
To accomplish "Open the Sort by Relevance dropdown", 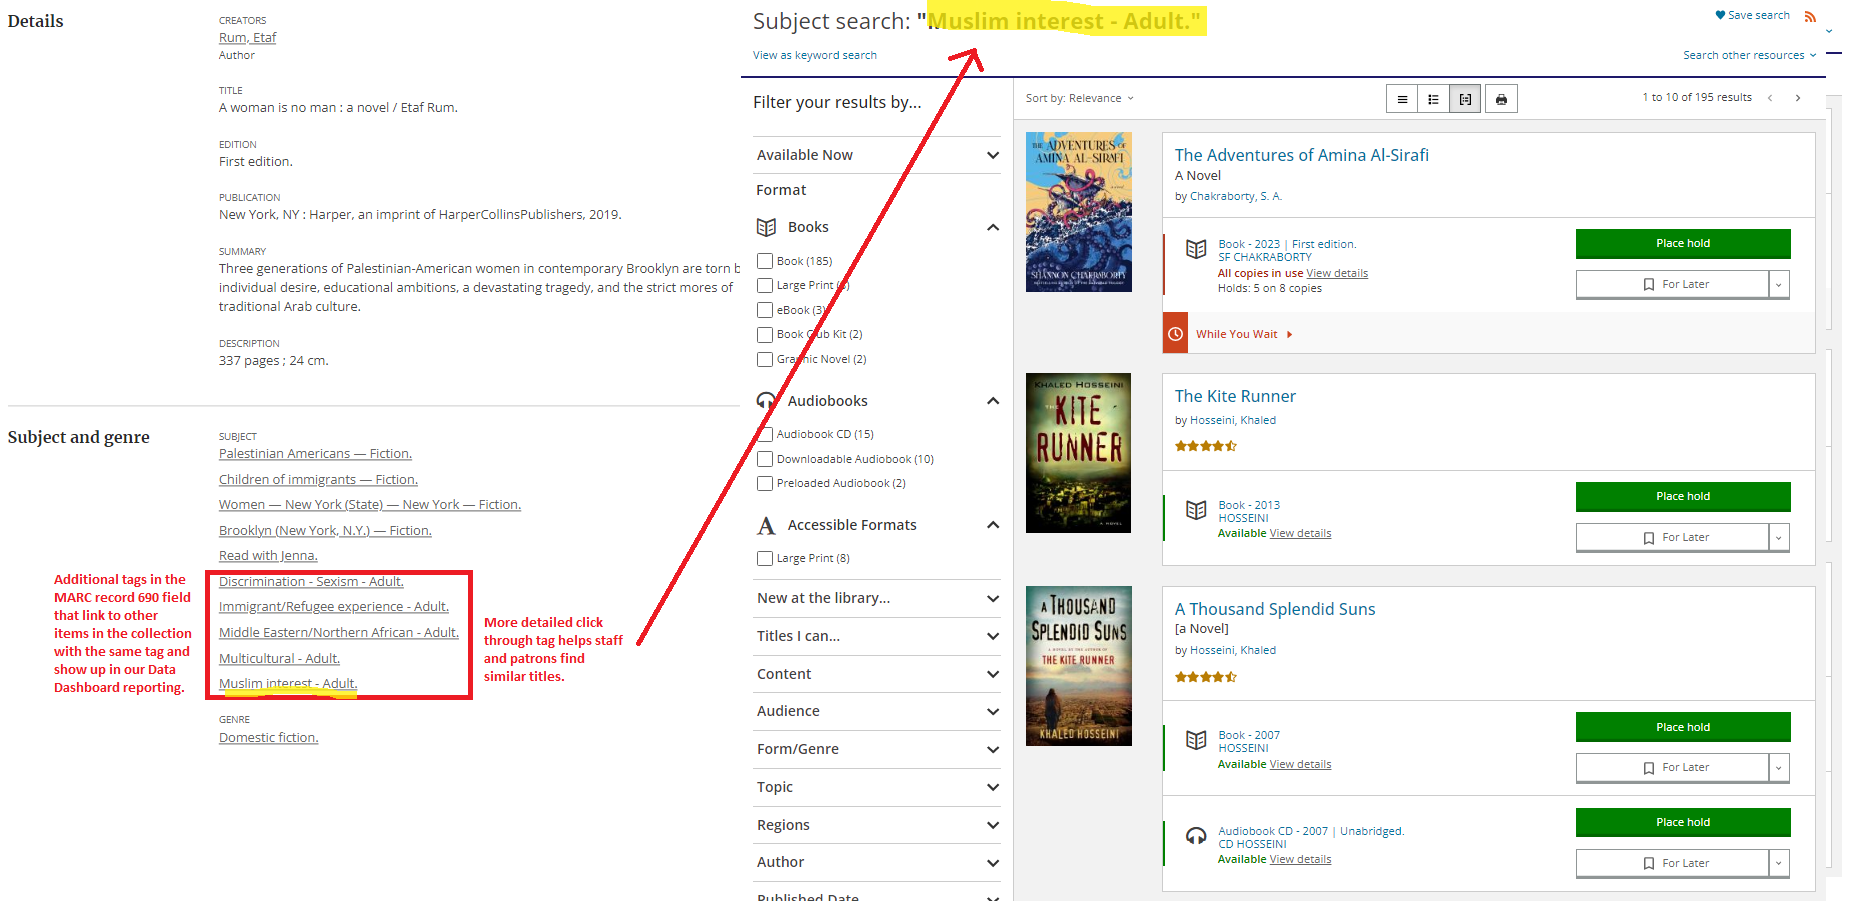I will 1080,98.
